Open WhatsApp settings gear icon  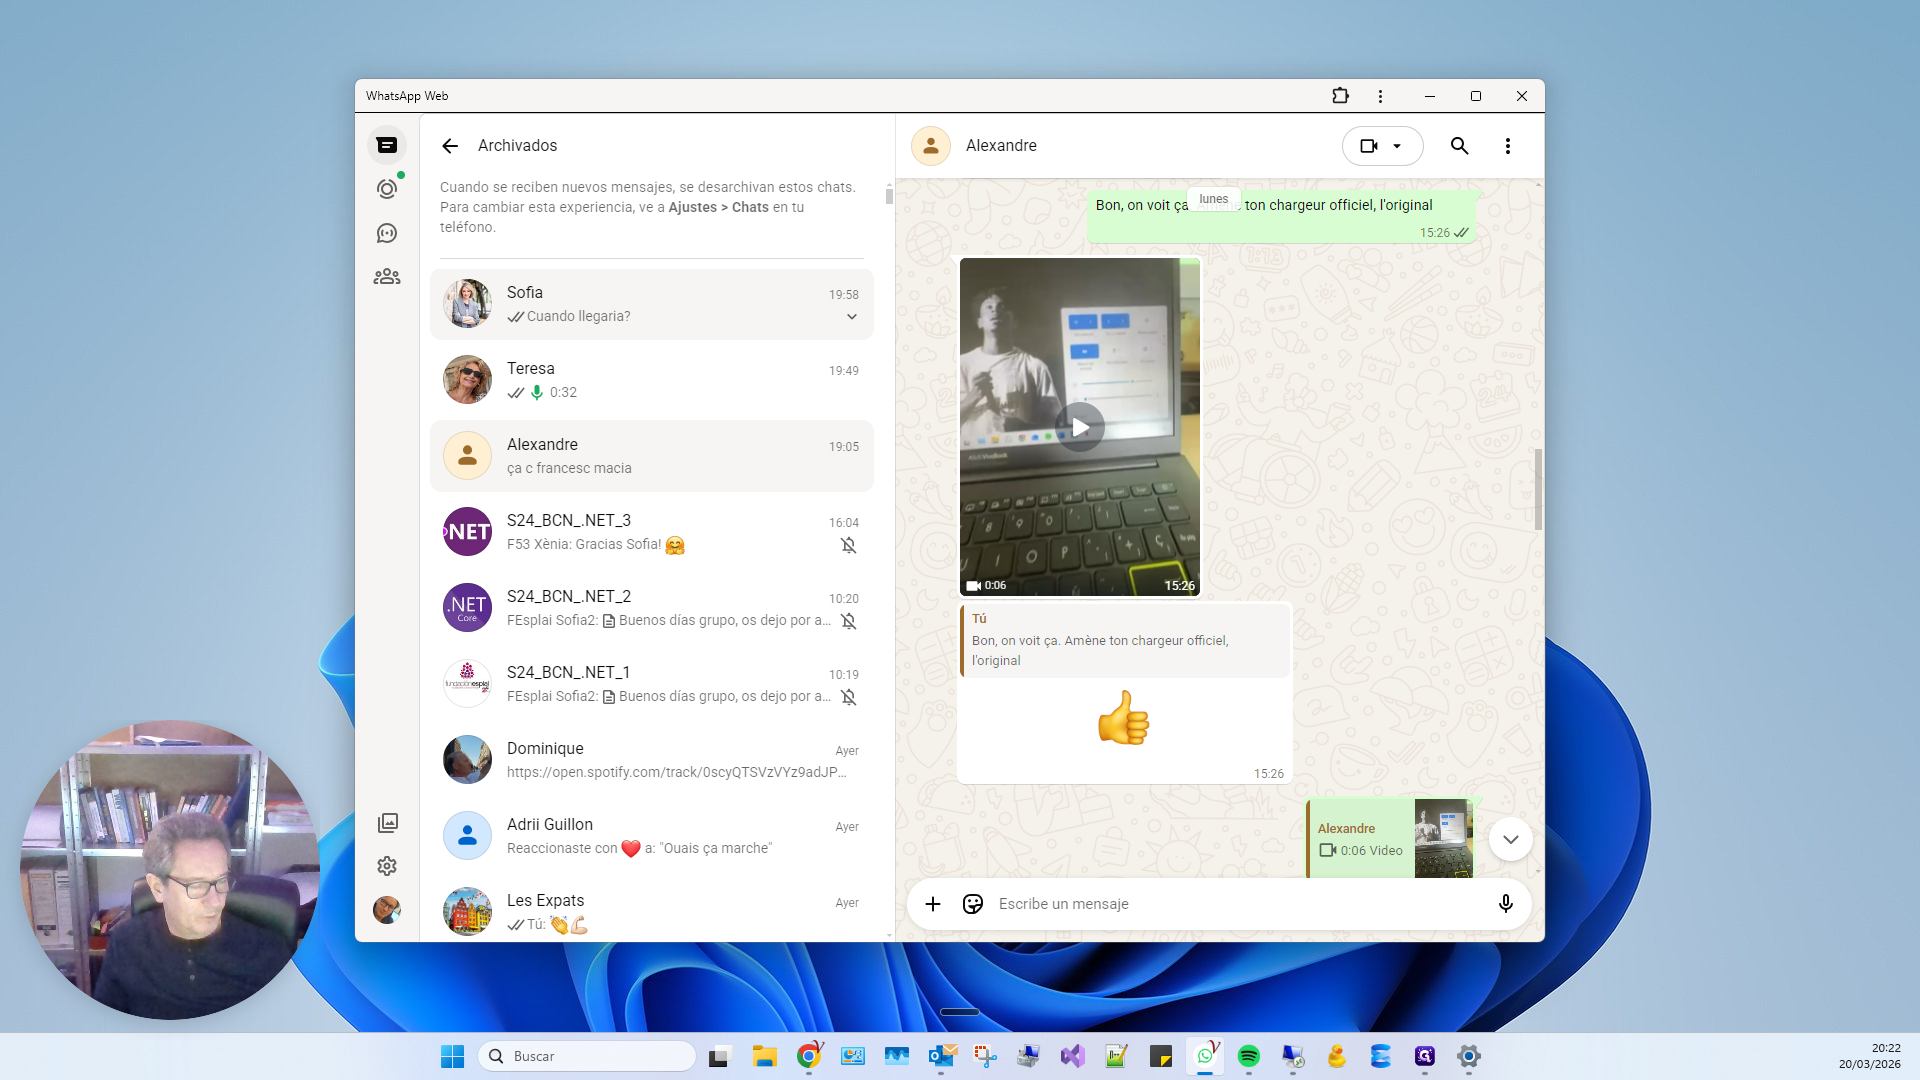point(387,866)
